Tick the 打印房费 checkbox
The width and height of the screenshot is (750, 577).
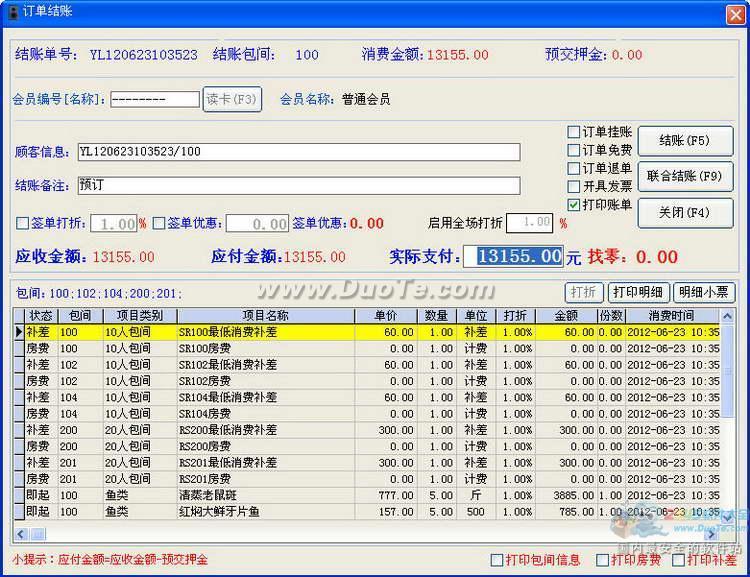pyautogui.click(x=603, y=560)
